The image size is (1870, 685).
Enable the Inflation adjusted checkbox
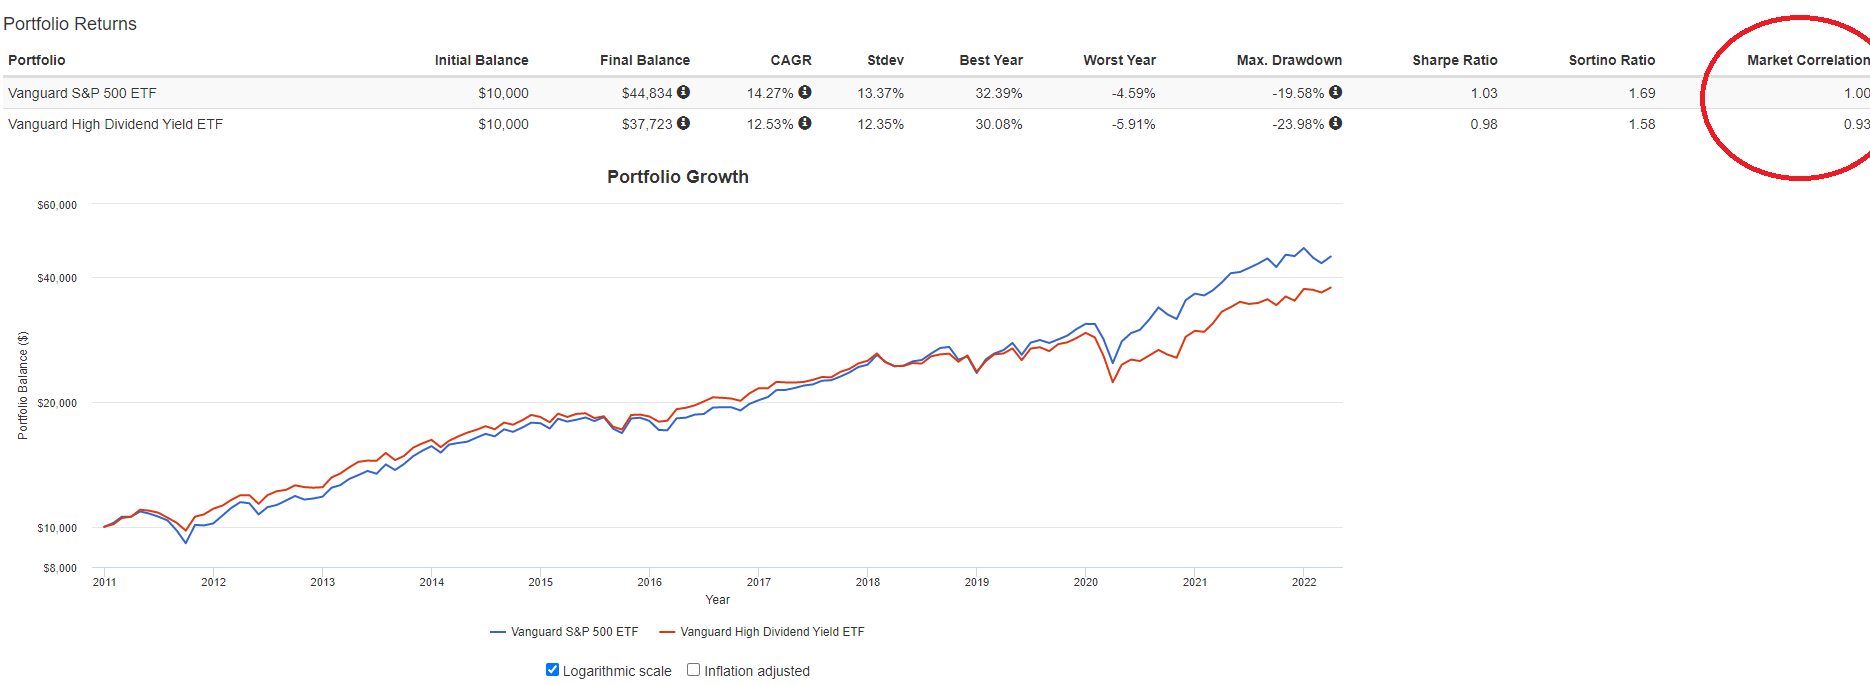pos(693,670)
